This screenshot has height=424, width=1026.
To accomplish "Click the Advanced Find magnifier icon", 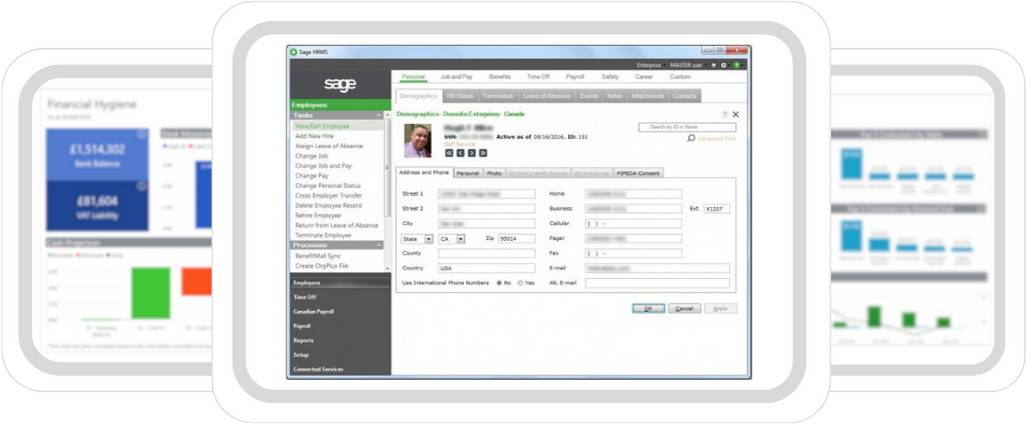I will click(690, 139).
